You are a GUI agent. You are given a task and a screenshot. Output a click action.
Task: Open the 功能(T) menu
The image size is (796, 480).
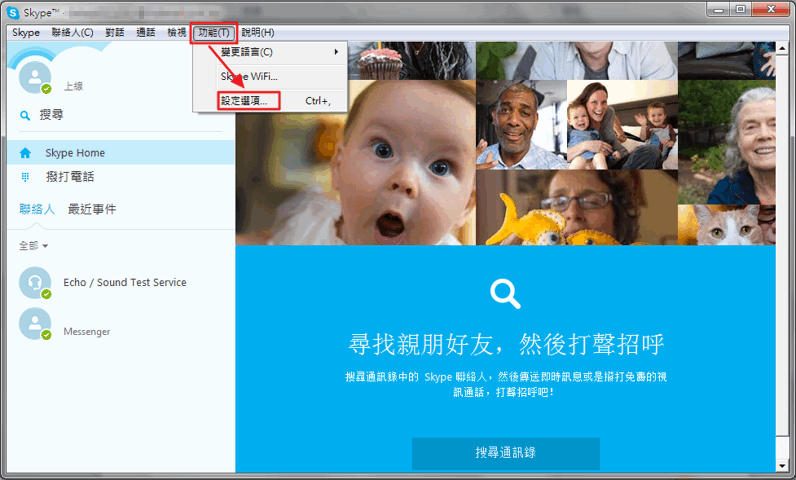(x=214, y=33)
